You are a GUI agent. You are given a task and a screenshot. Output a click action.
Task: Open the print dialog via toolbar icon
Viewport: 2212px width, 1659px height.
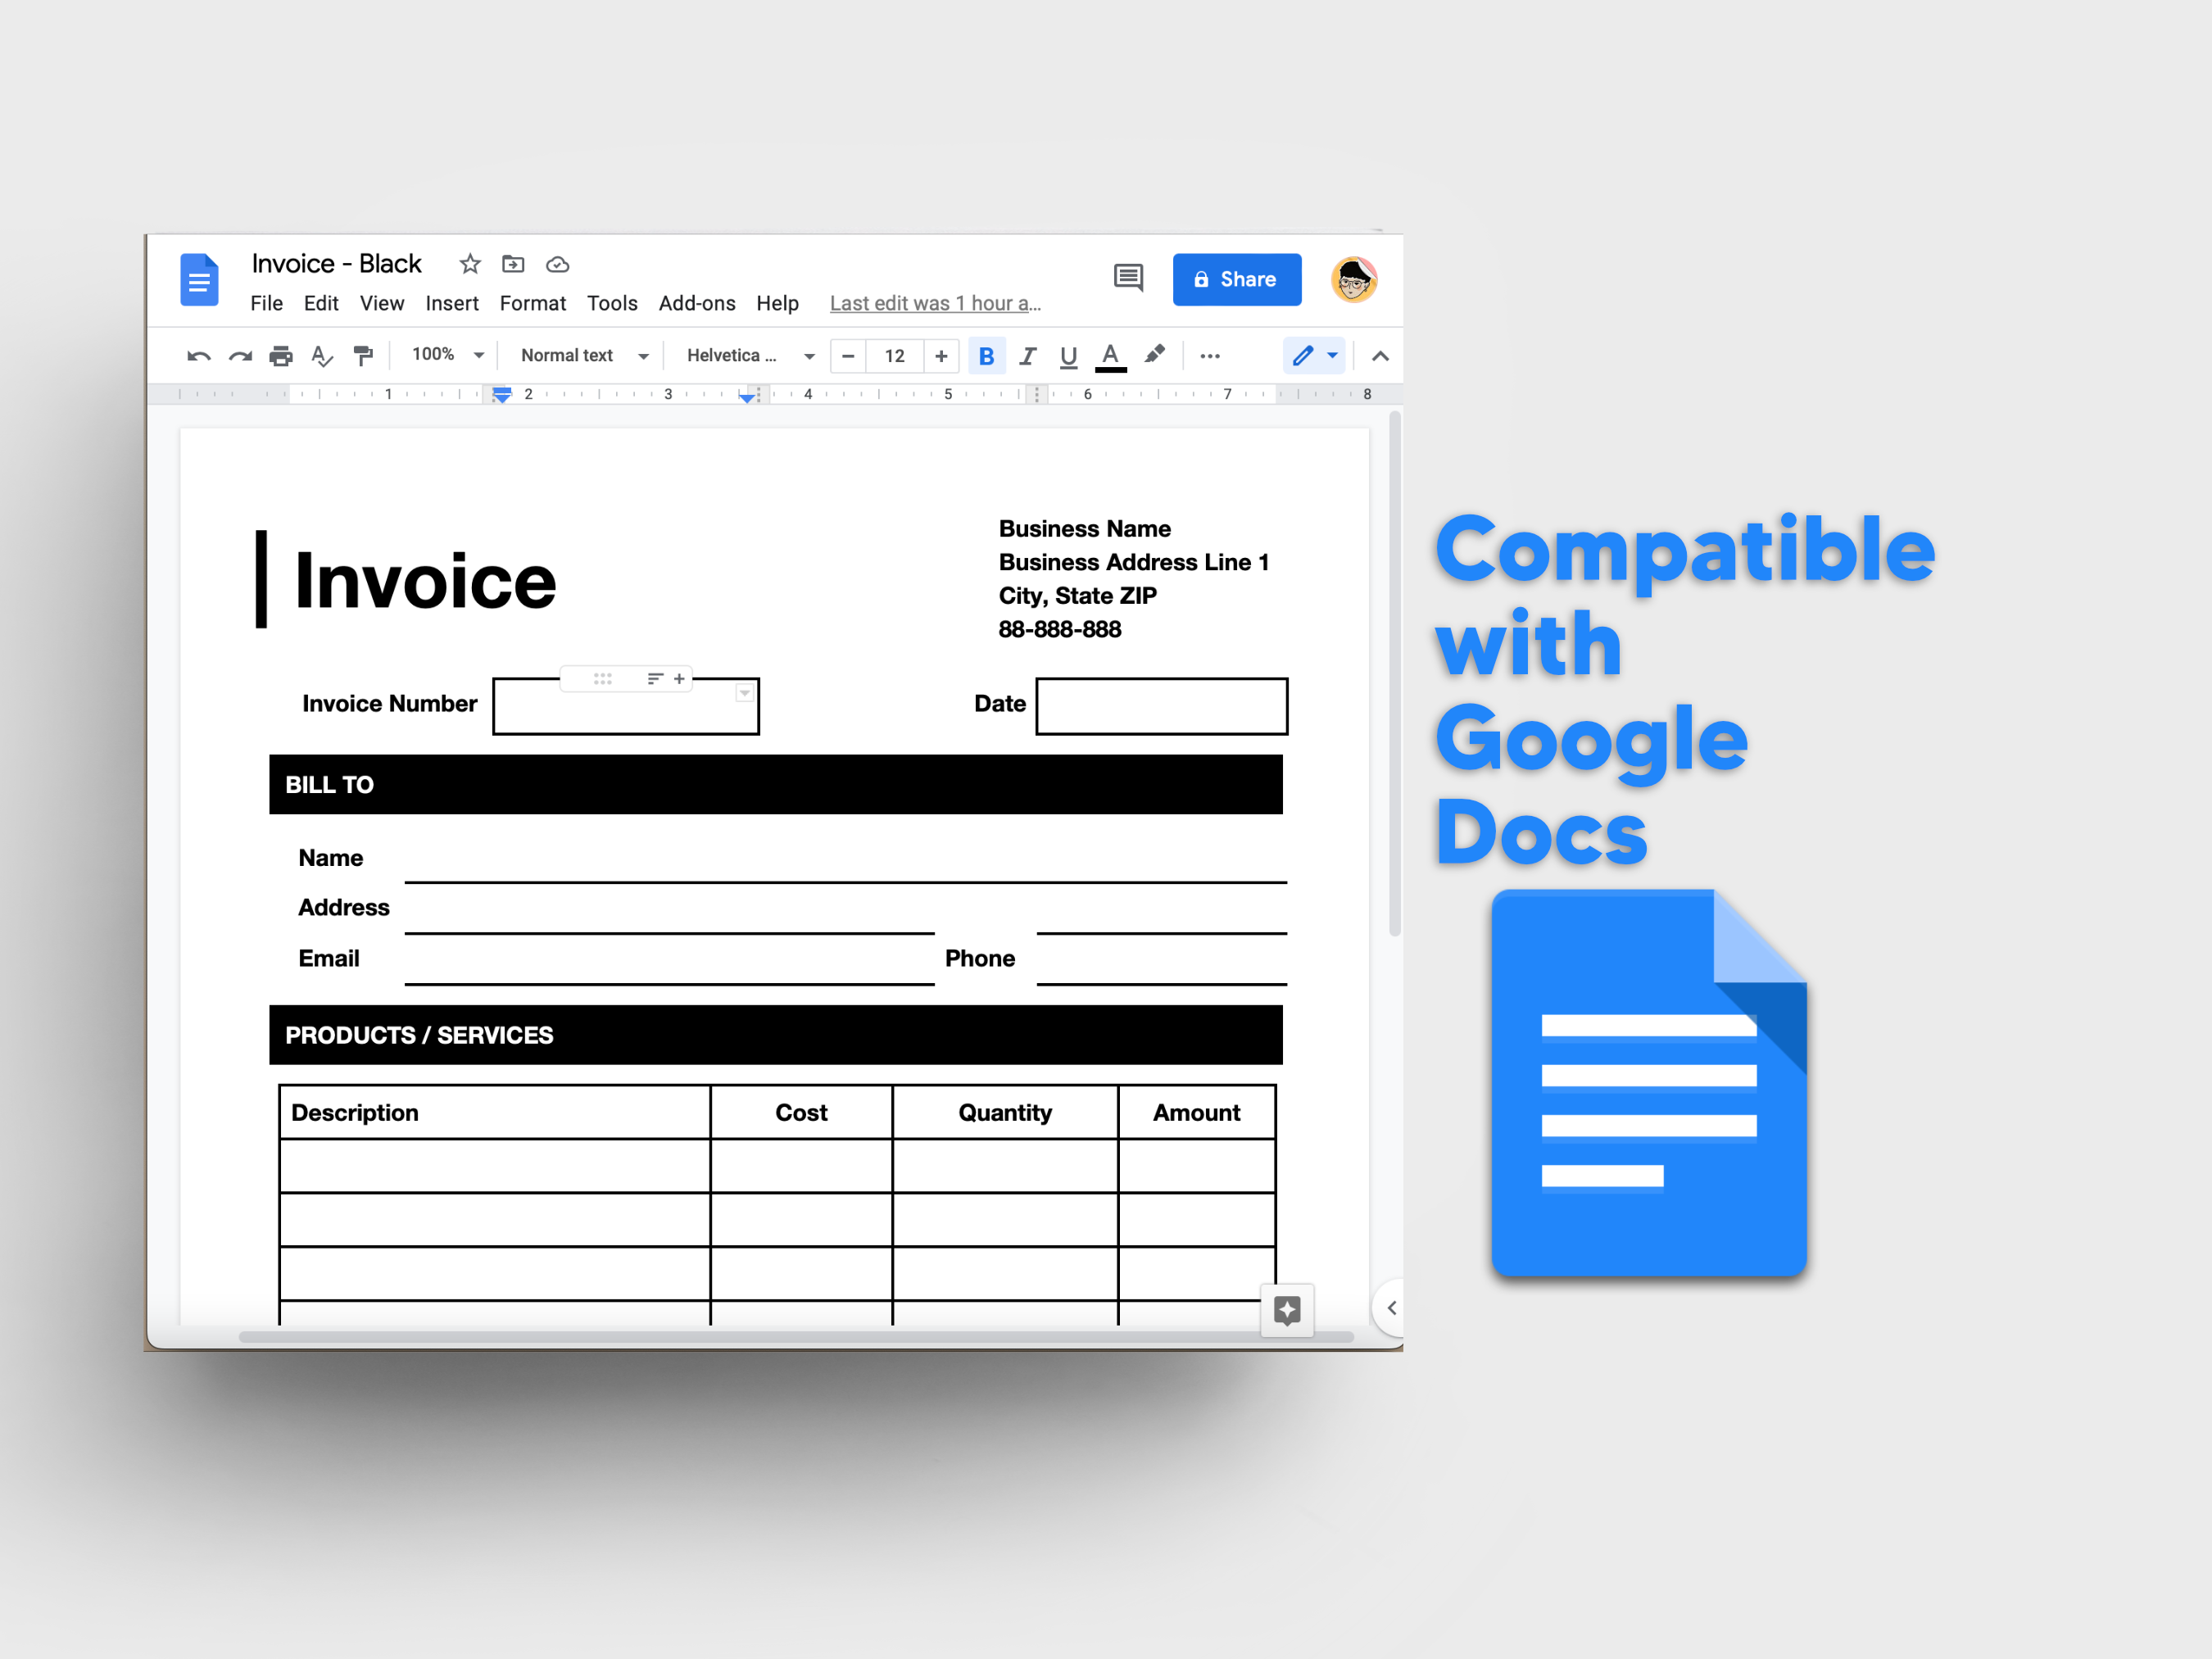[x=281, y=355]
